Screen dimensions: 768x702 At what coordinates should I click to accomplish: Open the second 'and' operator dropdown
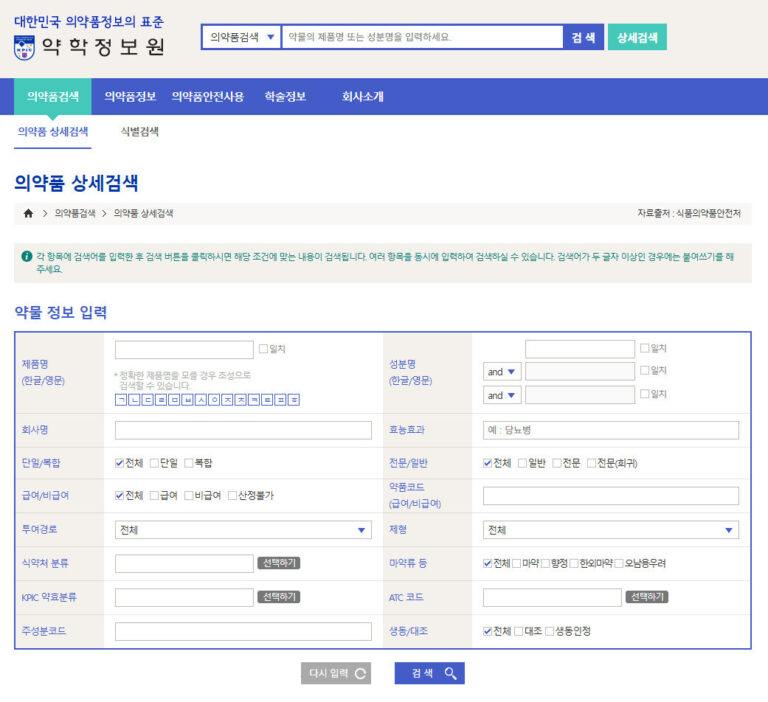coord(502,395)
